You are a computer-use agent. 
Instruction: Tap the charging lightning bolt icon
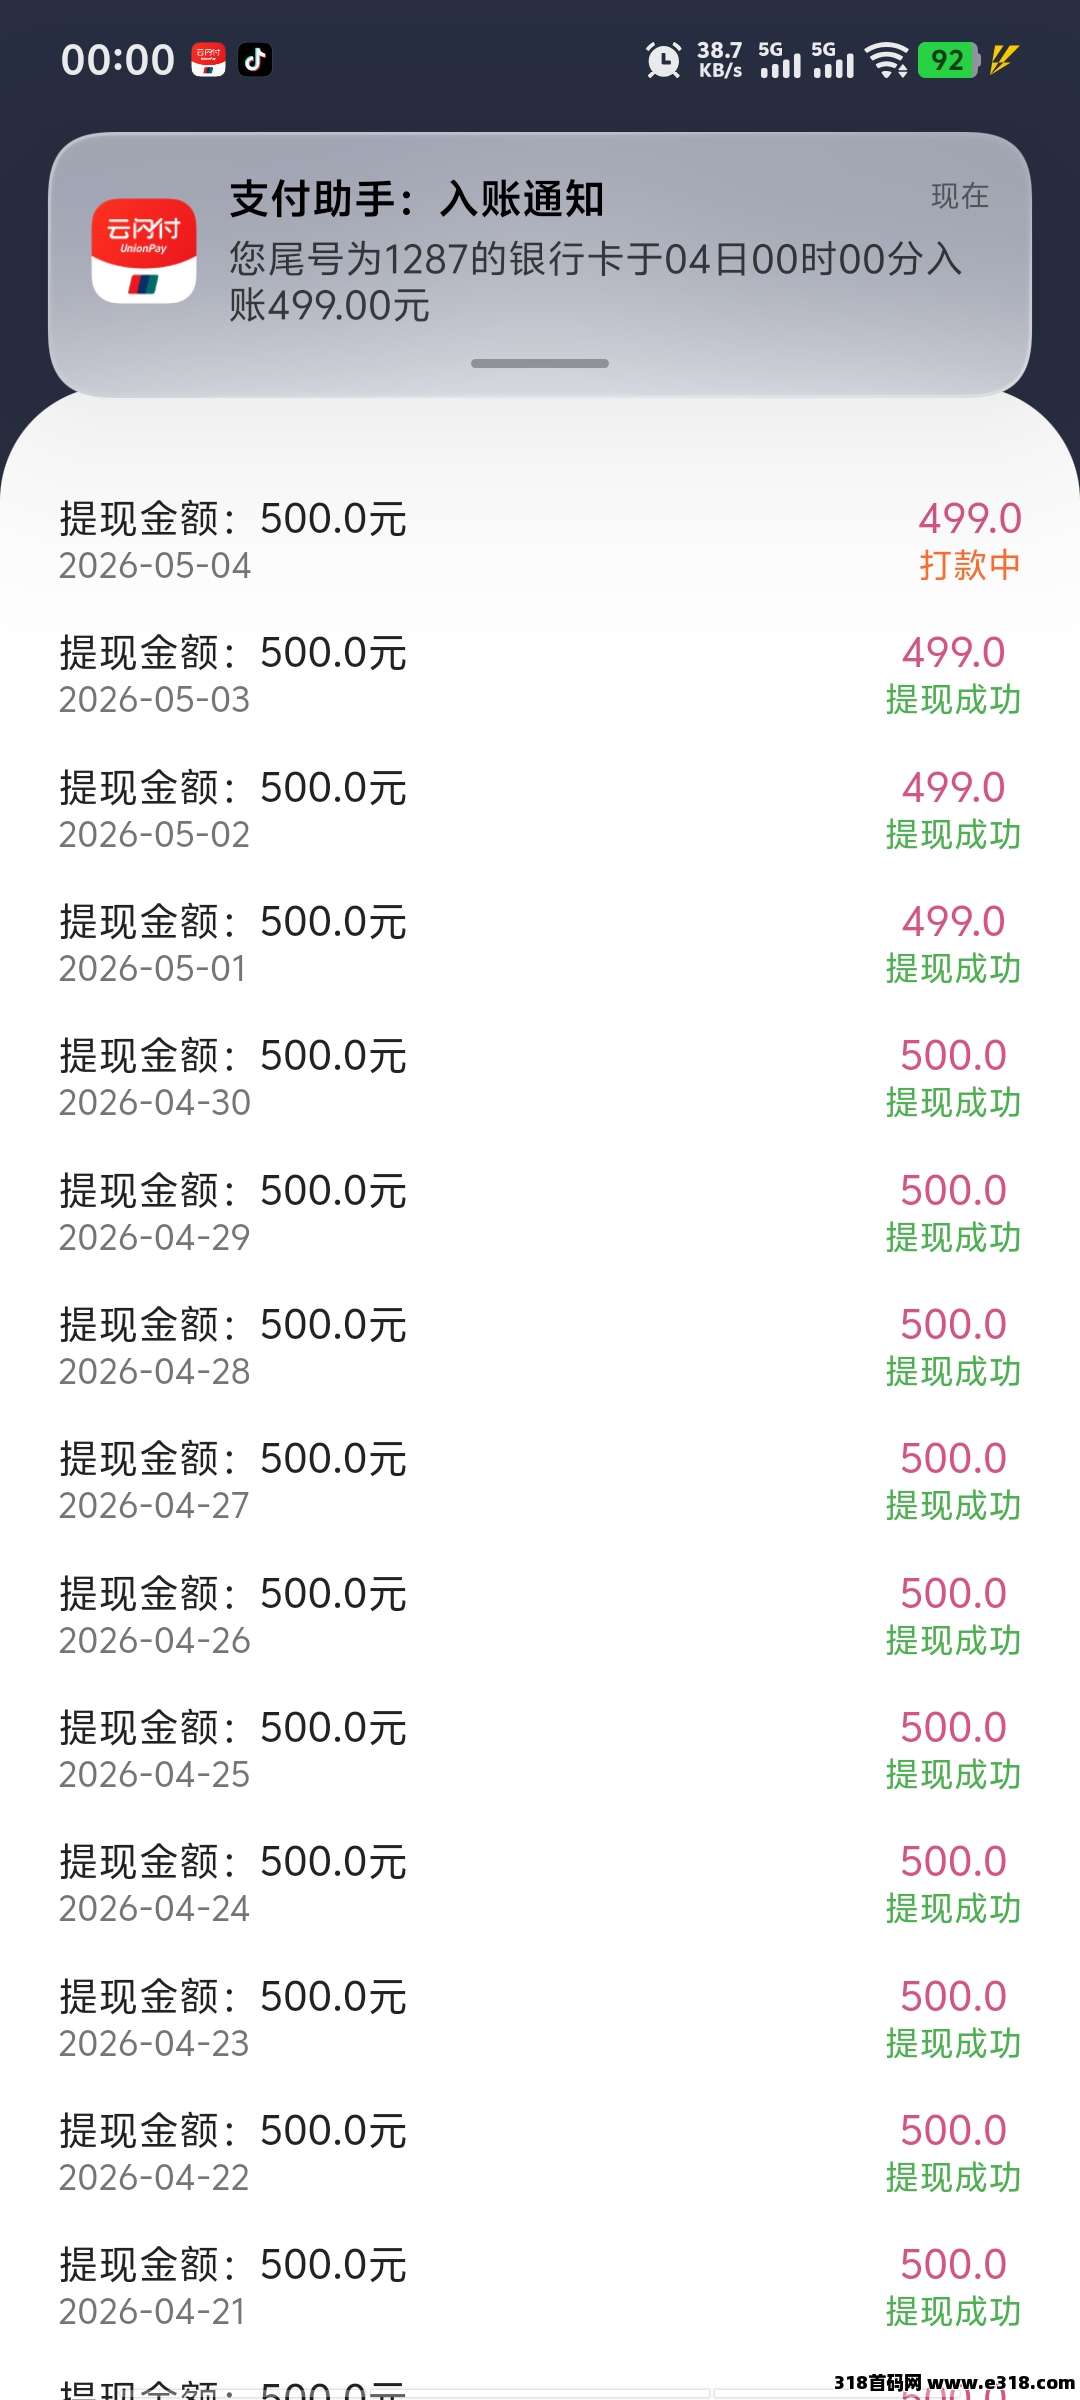pos(1003,60)
